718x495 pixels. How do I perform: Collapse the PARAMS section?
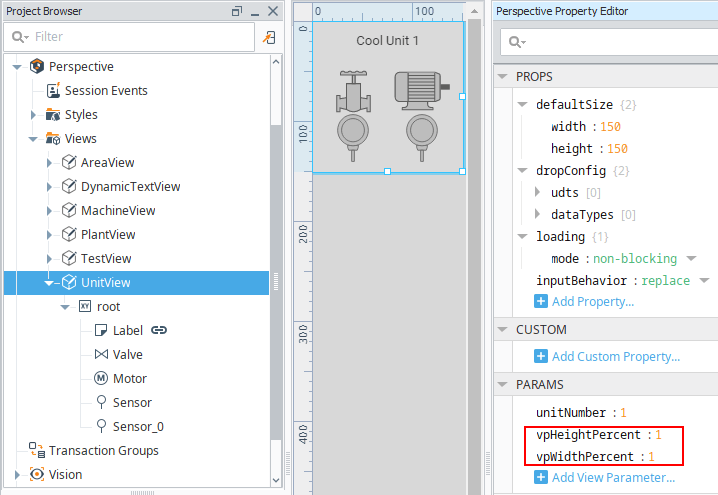tap(502, 384)
